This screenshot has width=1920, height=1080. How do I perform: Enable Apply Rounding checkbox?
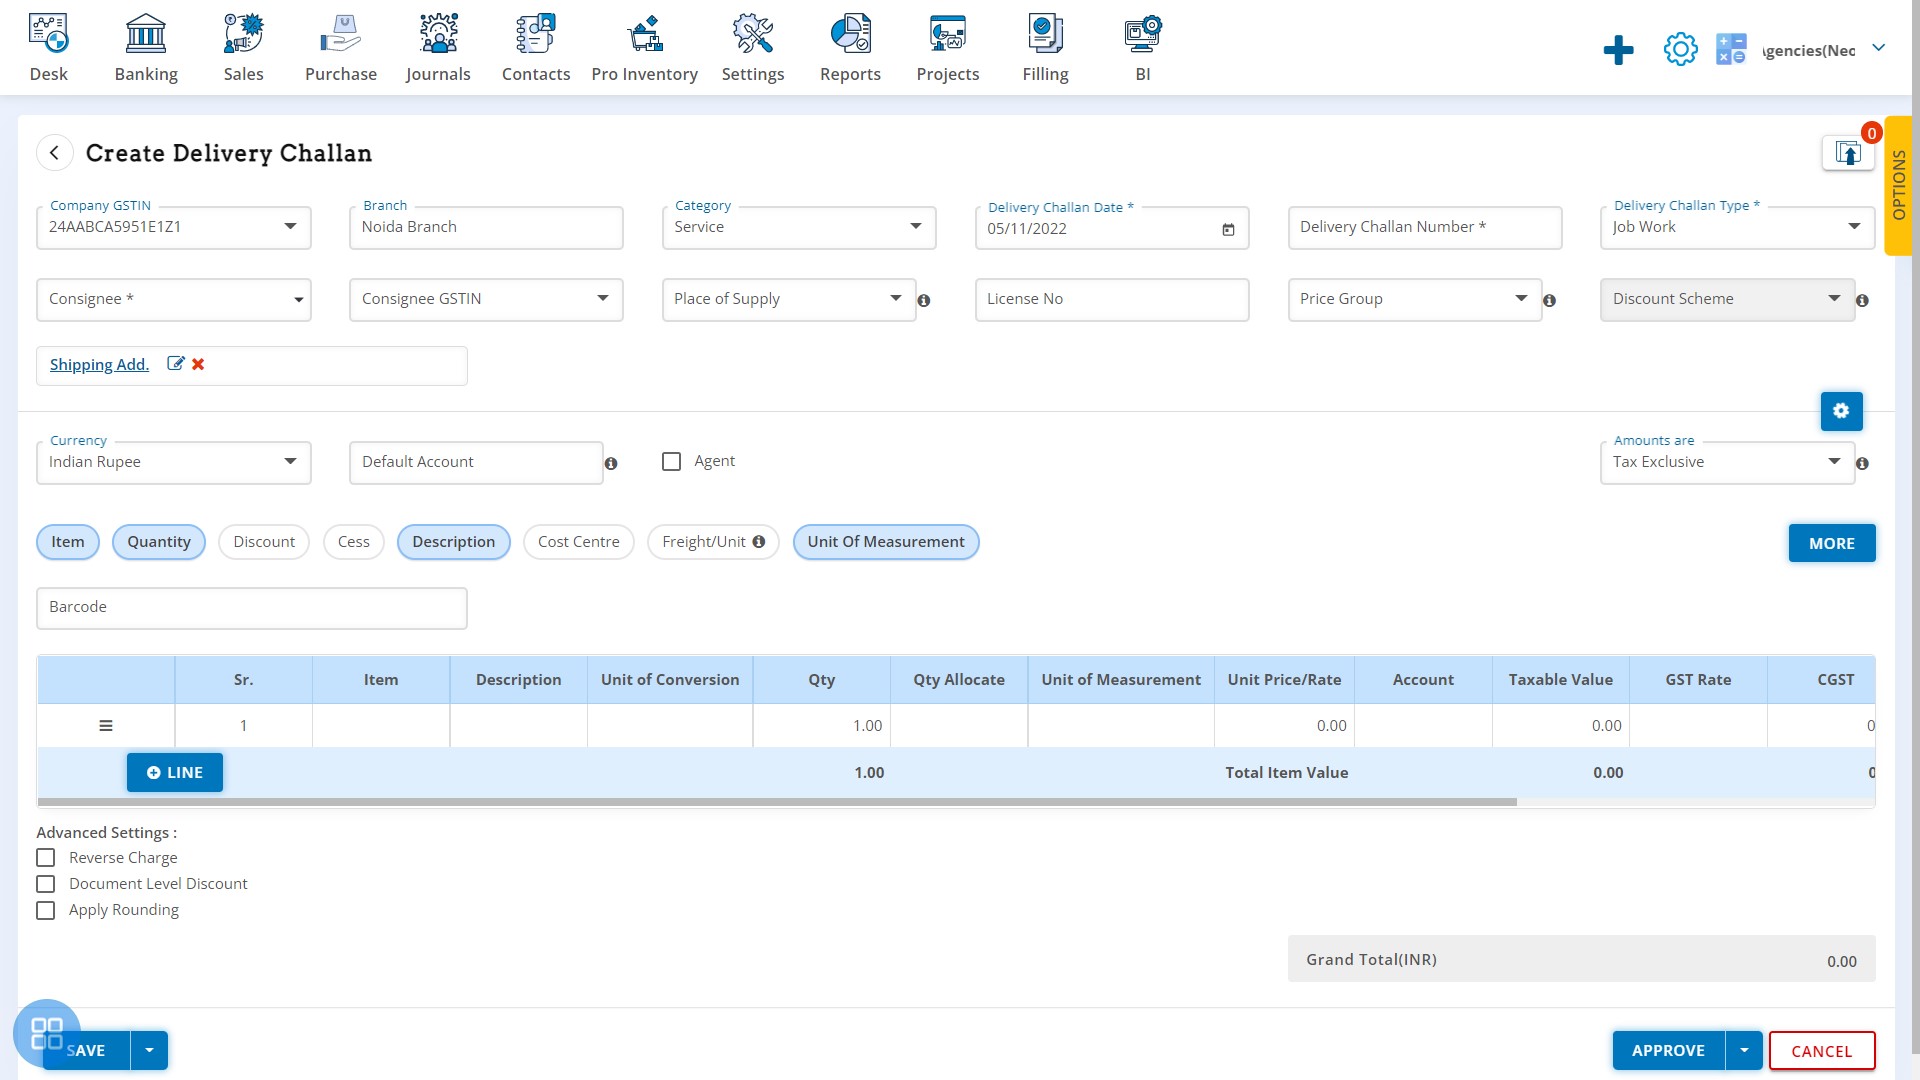point(45,909)
